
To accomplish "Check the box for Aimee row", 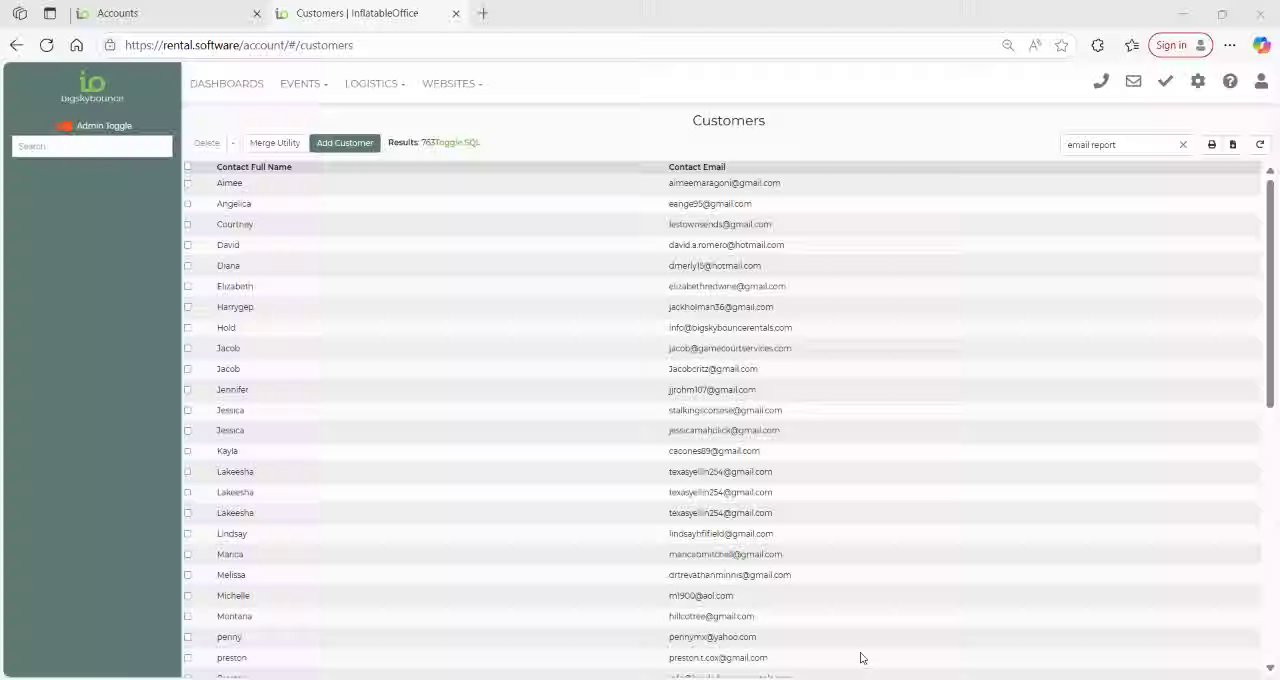I will [187, 183].
